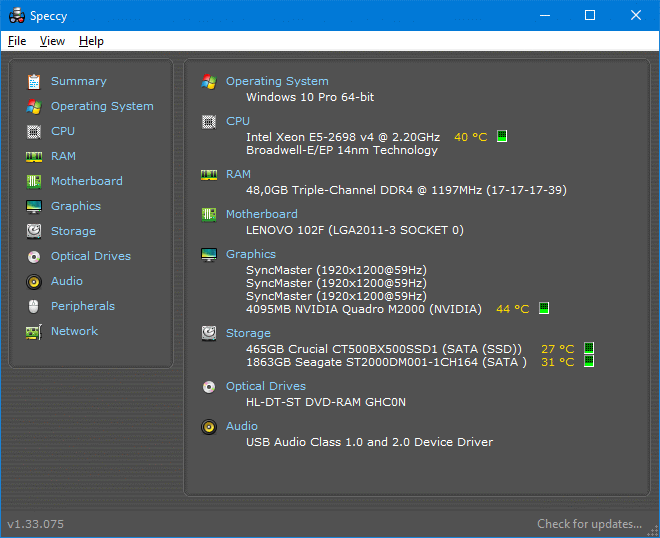Click the CPU chip icon in sidebar
Image resolution: width=660 pixels, height=538 pixels.
coord(34,132)
